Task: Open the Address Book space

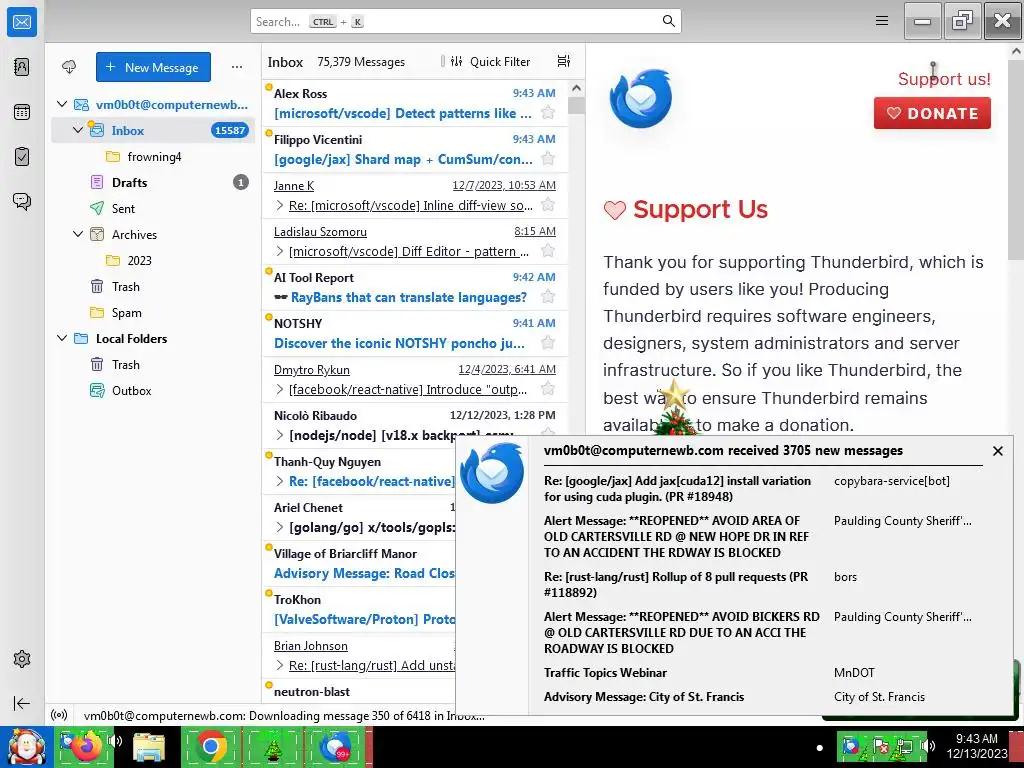Action: click(22, 67)
